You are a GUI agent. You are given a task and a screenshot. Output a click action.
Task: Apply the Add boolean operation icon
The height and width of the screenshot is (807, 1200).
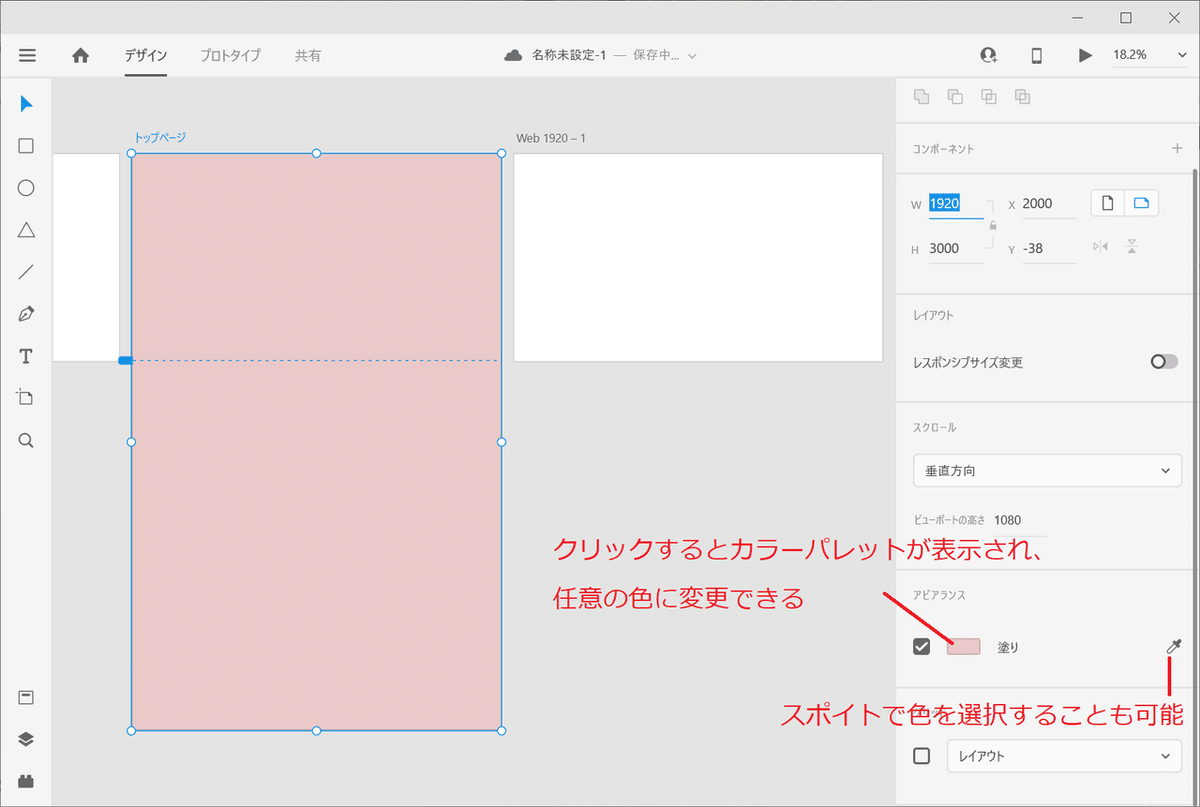[x=922, y=97]
